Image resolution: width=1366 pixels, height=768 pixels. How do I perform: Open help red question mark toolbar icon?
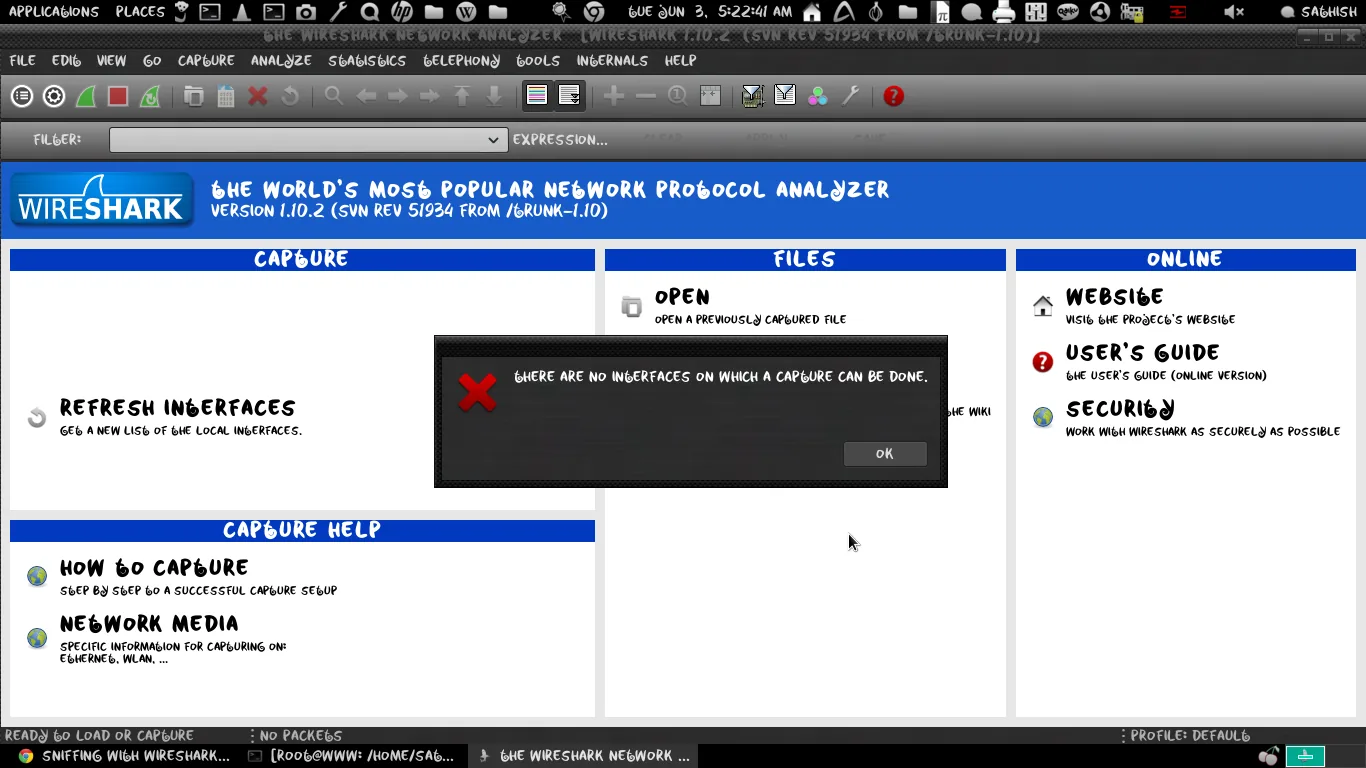click(894, 96)
